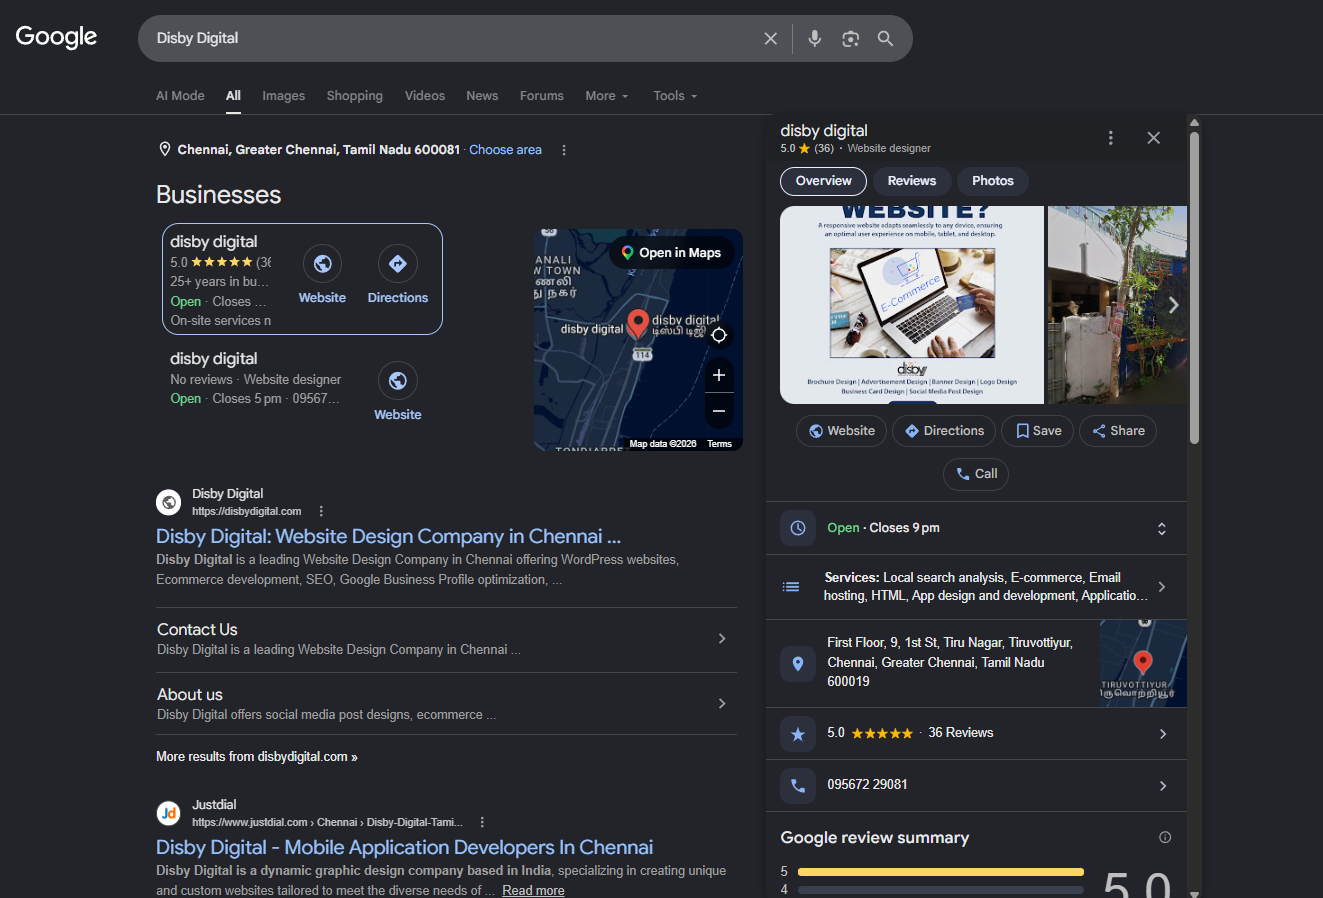Click the clock icon in hours row
The height and width of the screenshot is (898, 1323).
[x=798, y=528]
